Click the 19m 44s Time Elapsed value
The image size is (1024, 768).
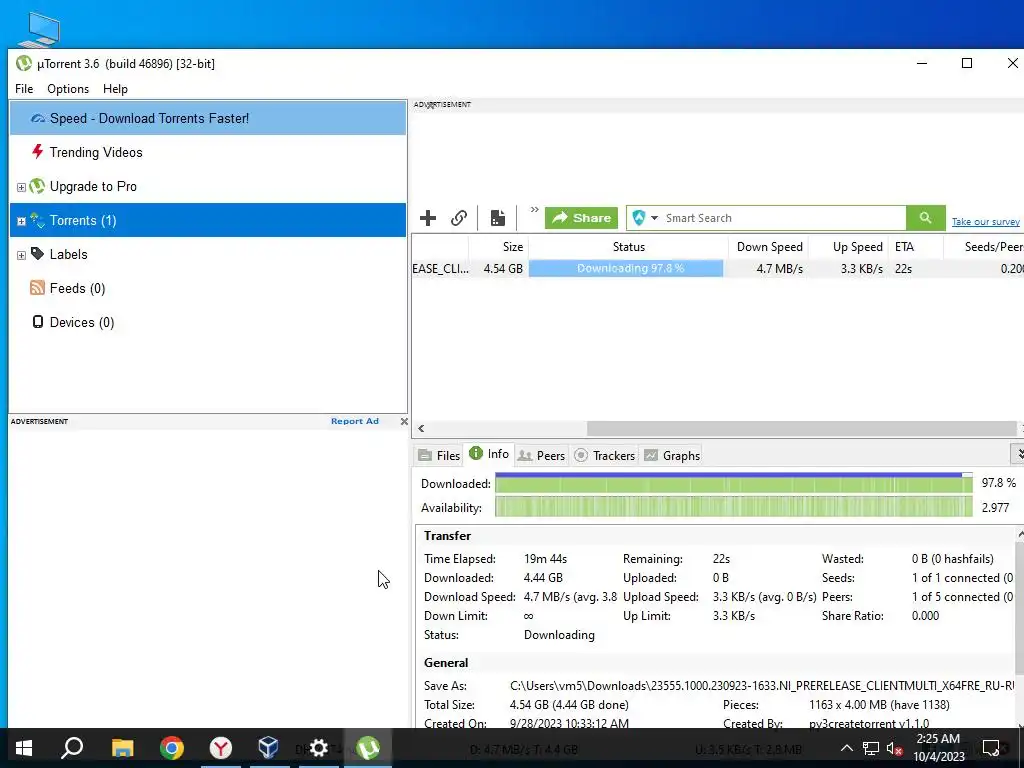(545, 559)
